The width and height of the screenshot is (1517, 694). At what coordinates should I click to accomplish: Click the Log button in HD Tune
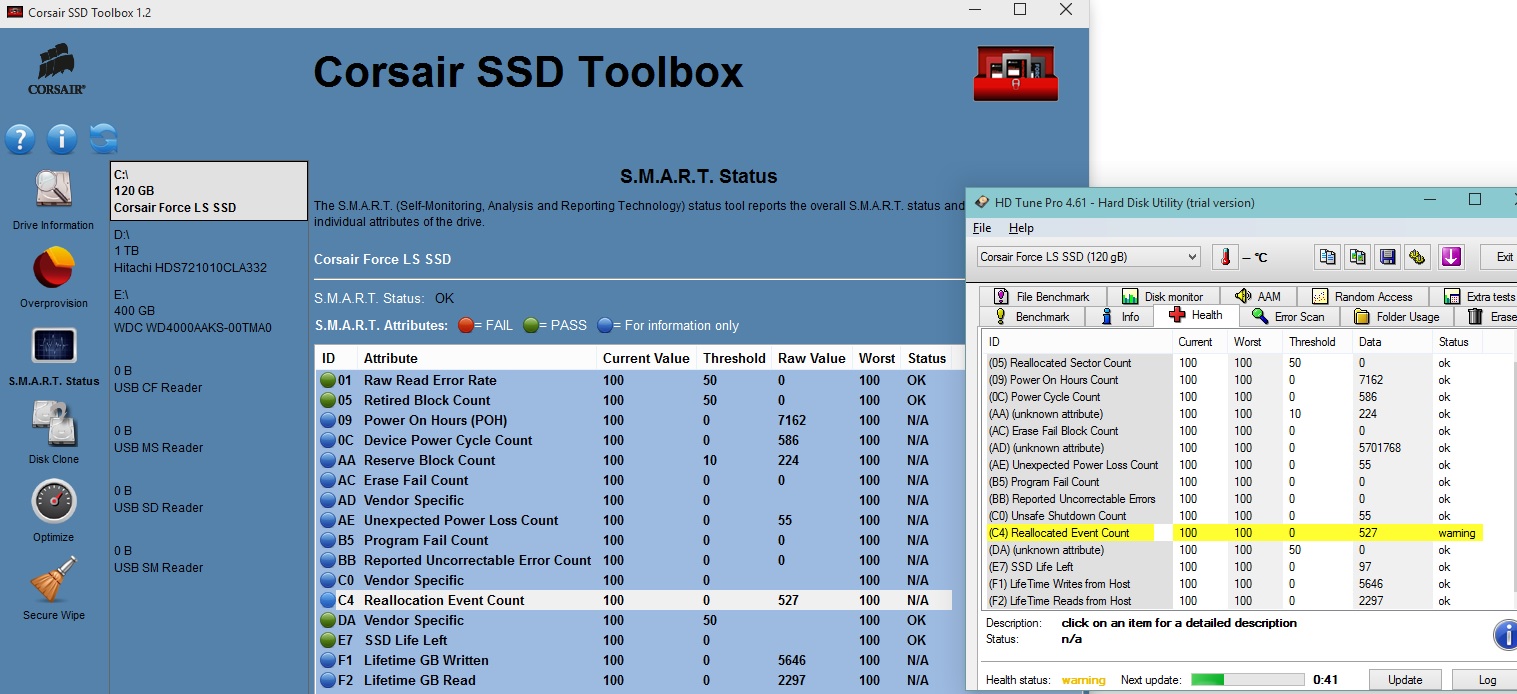click(1486, 680)
